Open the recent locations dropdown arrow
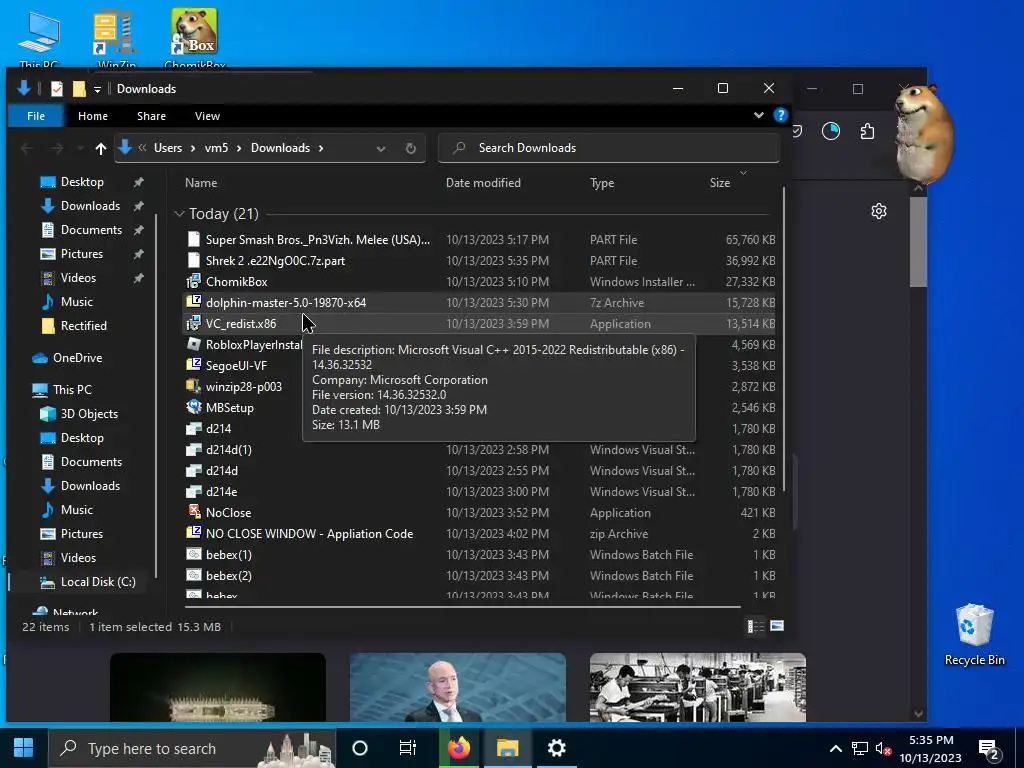1024x768 pixels. [x=80, y=148]
